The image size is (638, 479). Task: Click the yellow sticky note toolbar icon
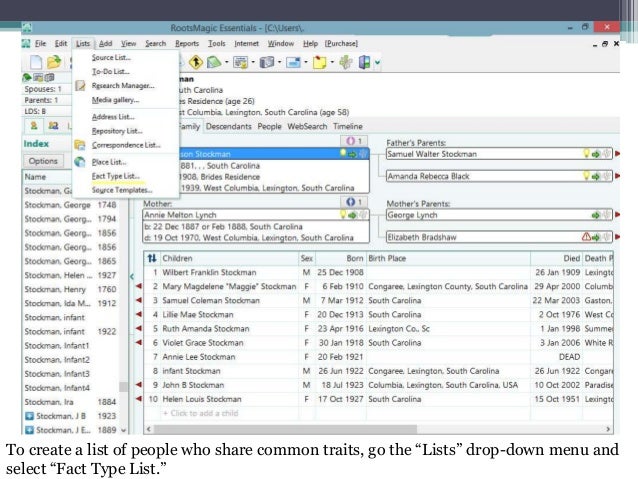point(319,62)
